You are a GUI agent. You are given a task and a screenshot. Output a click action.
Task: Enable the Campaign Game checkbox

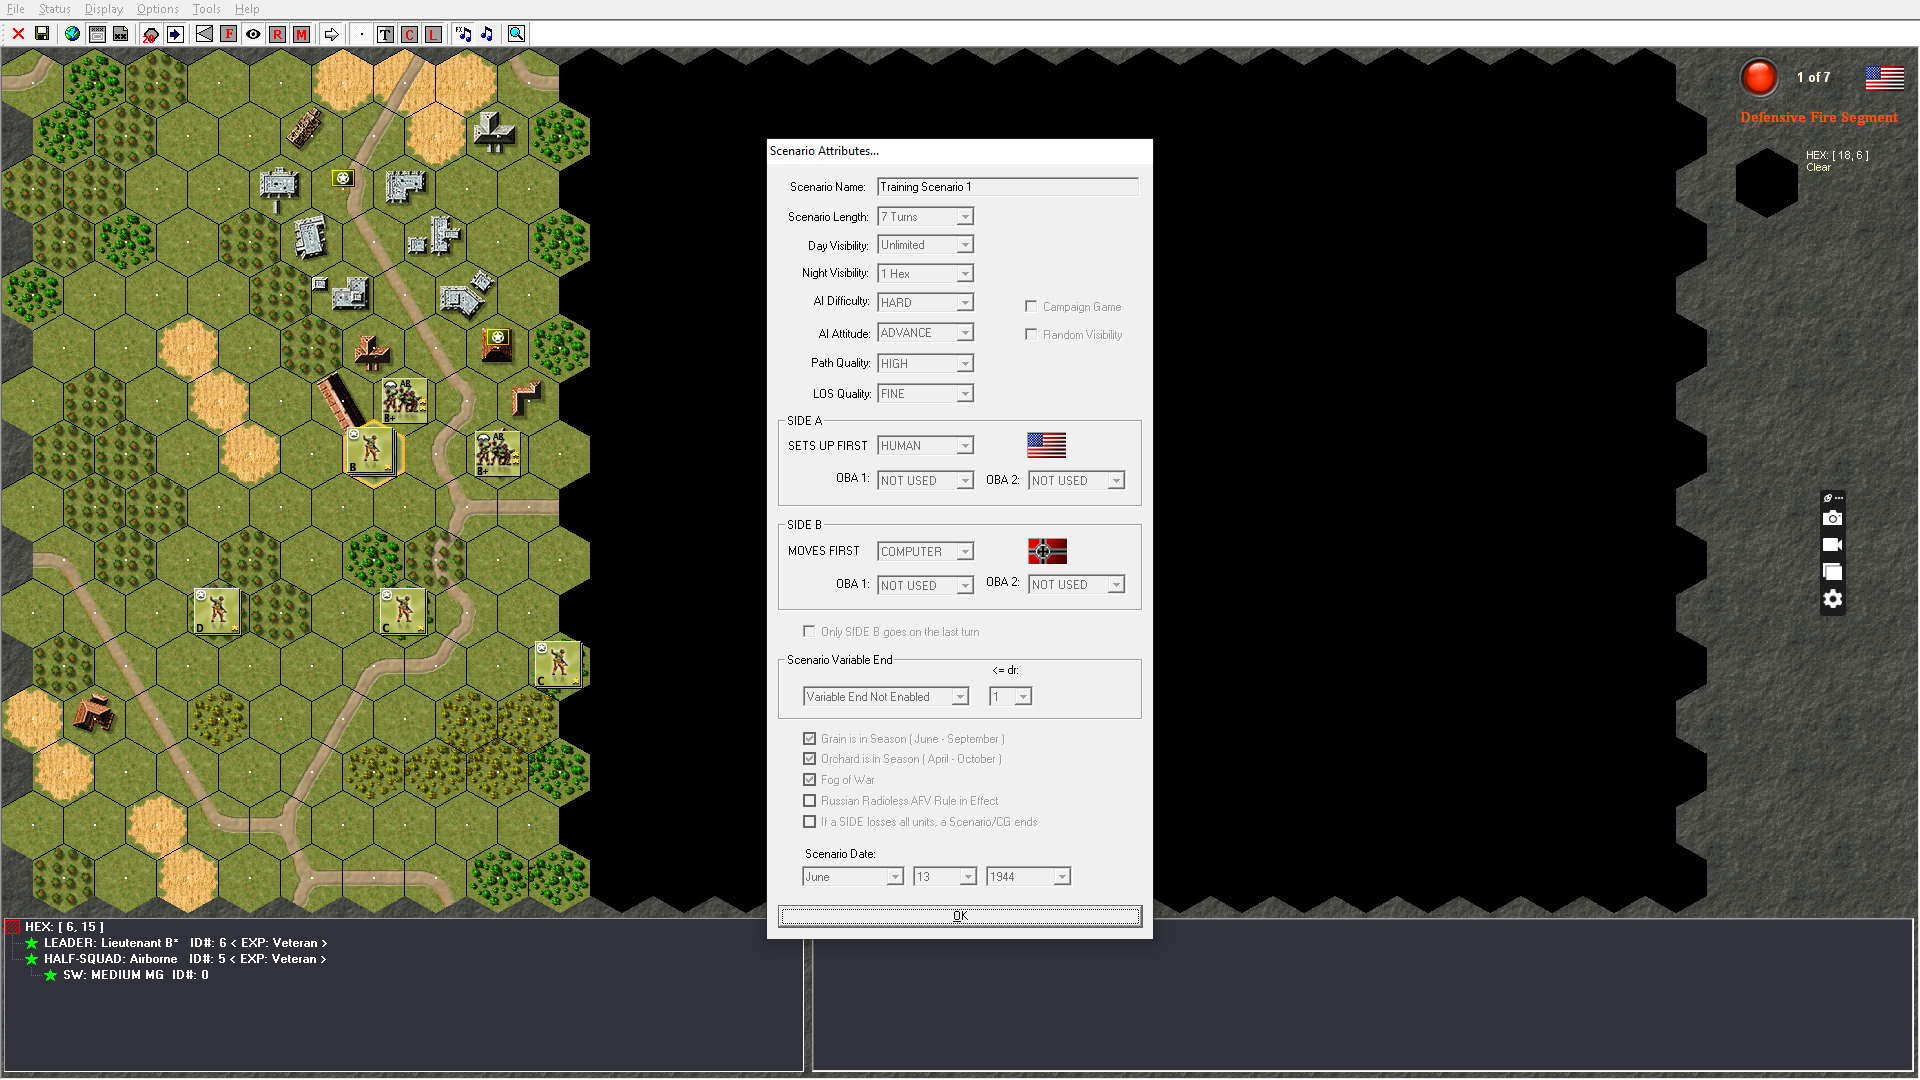tap(1031, 307)
